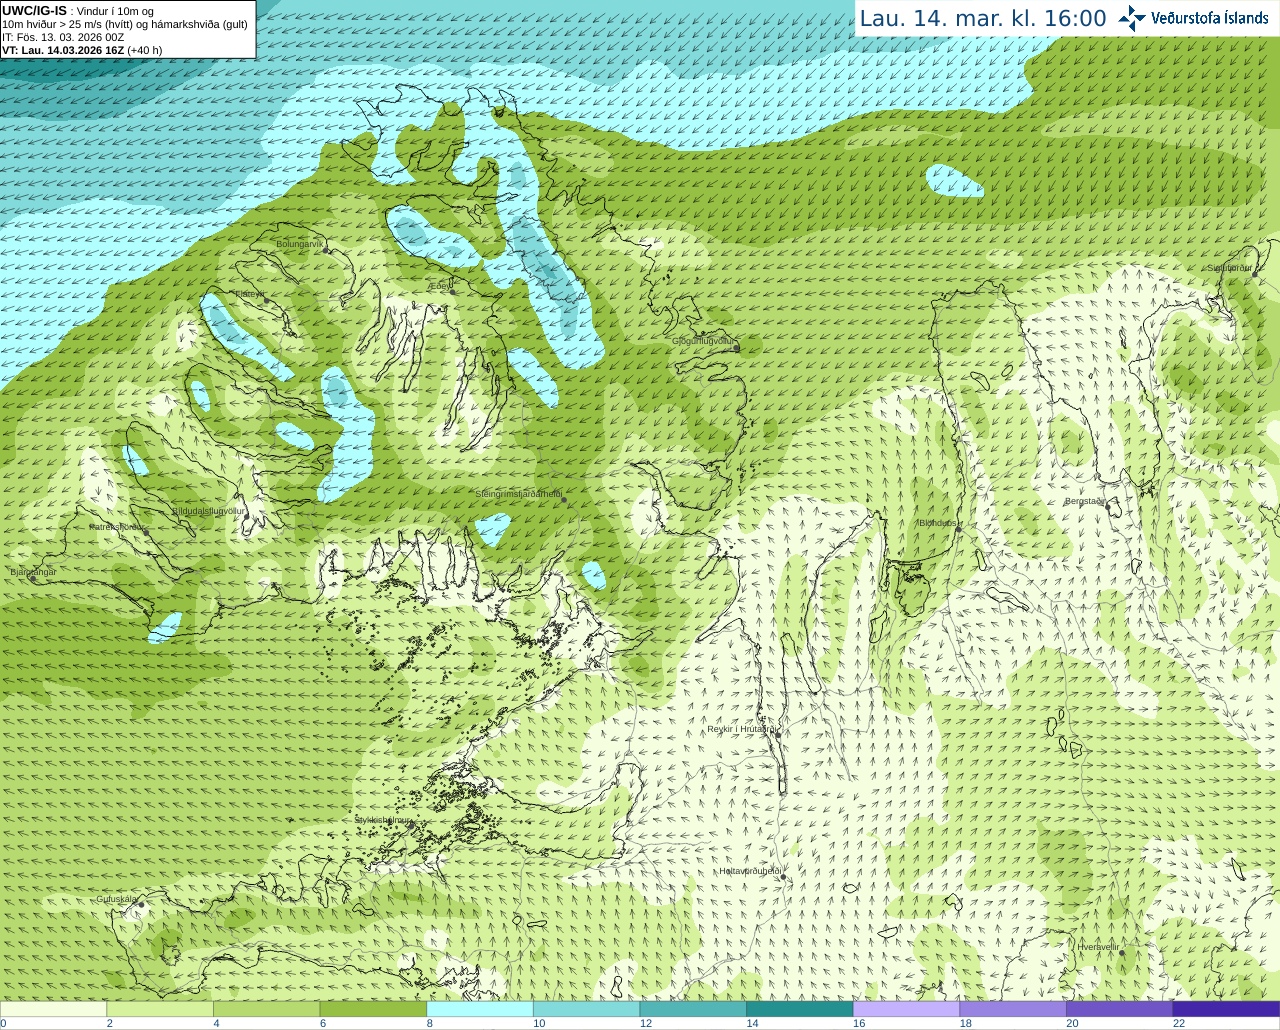Pick the 2–4 m/s light green swatch

pos(160,1009)
